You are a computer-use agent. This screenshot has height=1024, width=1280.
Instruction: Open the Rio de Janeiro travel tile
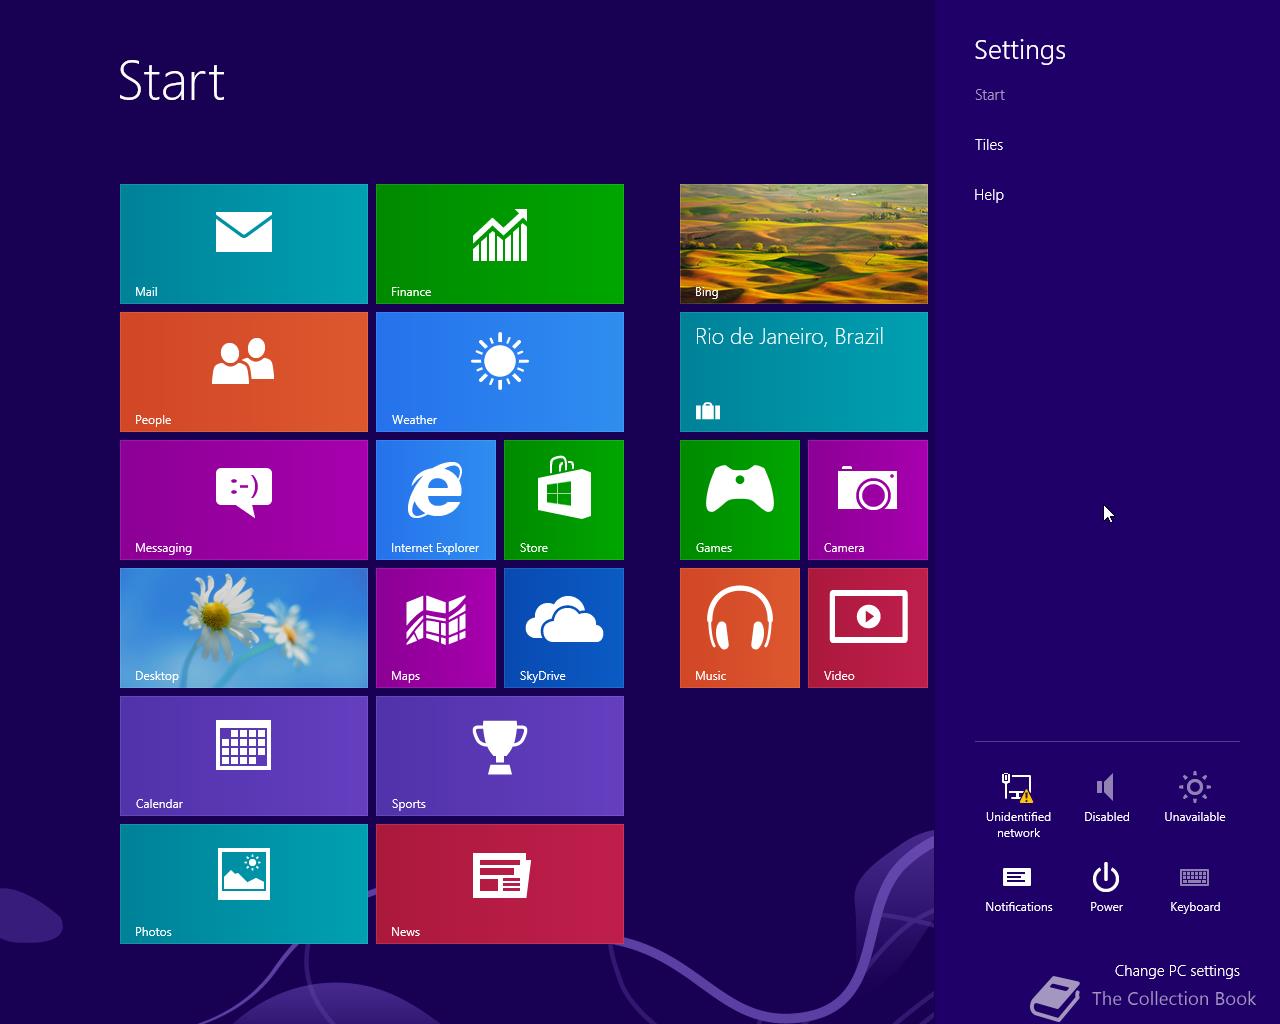point(804,372)
